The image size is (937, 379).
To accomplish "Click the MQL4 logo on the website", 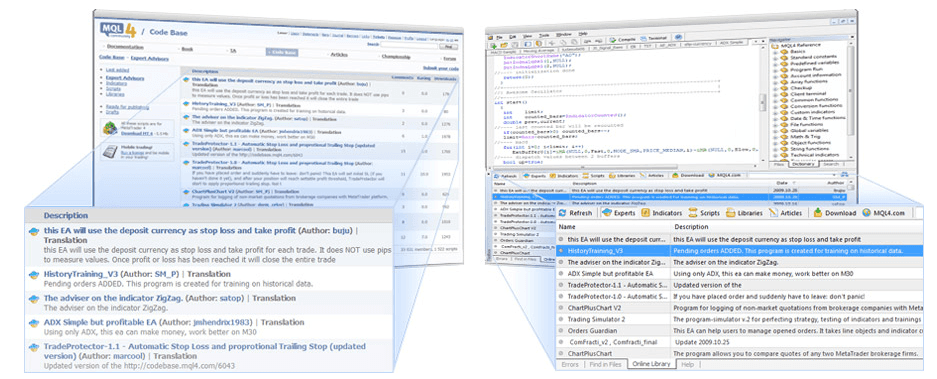I will [x=117, y=29].
